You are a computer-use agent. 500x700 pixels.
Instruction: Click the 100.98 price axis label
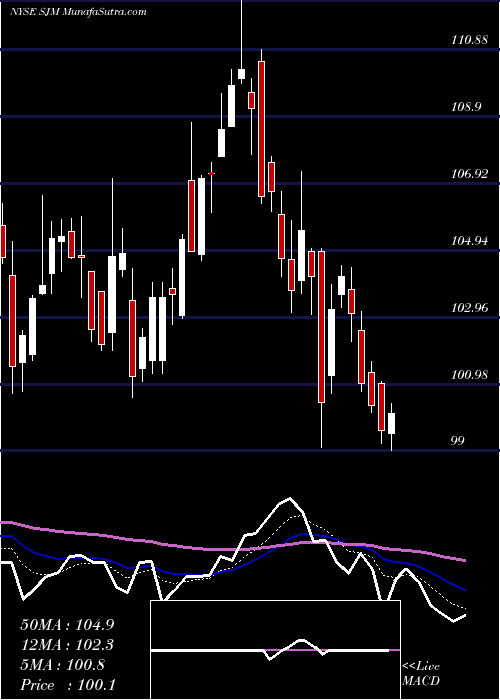(x=469, y=375)
